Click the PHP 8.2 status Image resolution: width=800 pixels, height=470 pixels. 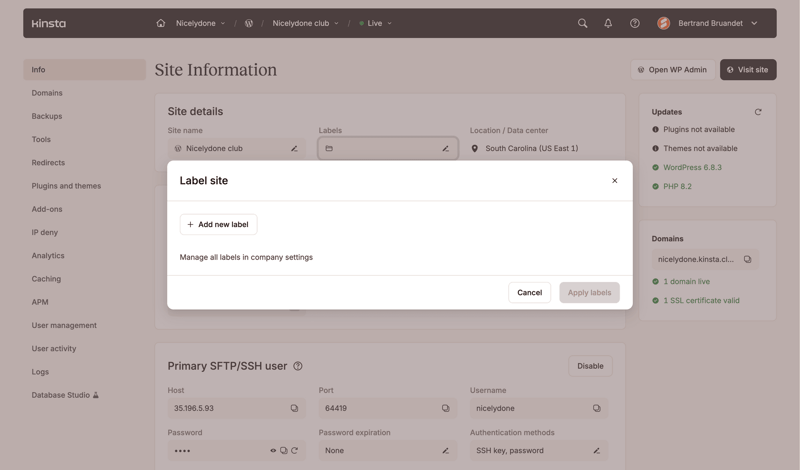pos(672,186)
